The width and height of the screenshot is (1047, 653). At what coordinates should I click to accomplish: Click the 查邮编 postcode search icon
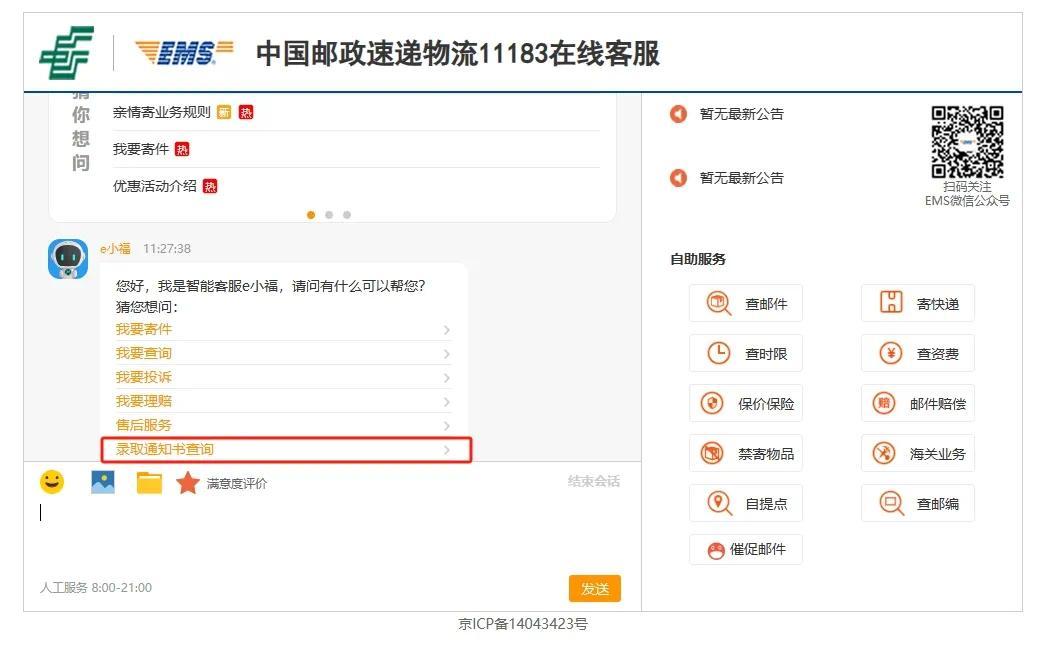click(891, 503)
